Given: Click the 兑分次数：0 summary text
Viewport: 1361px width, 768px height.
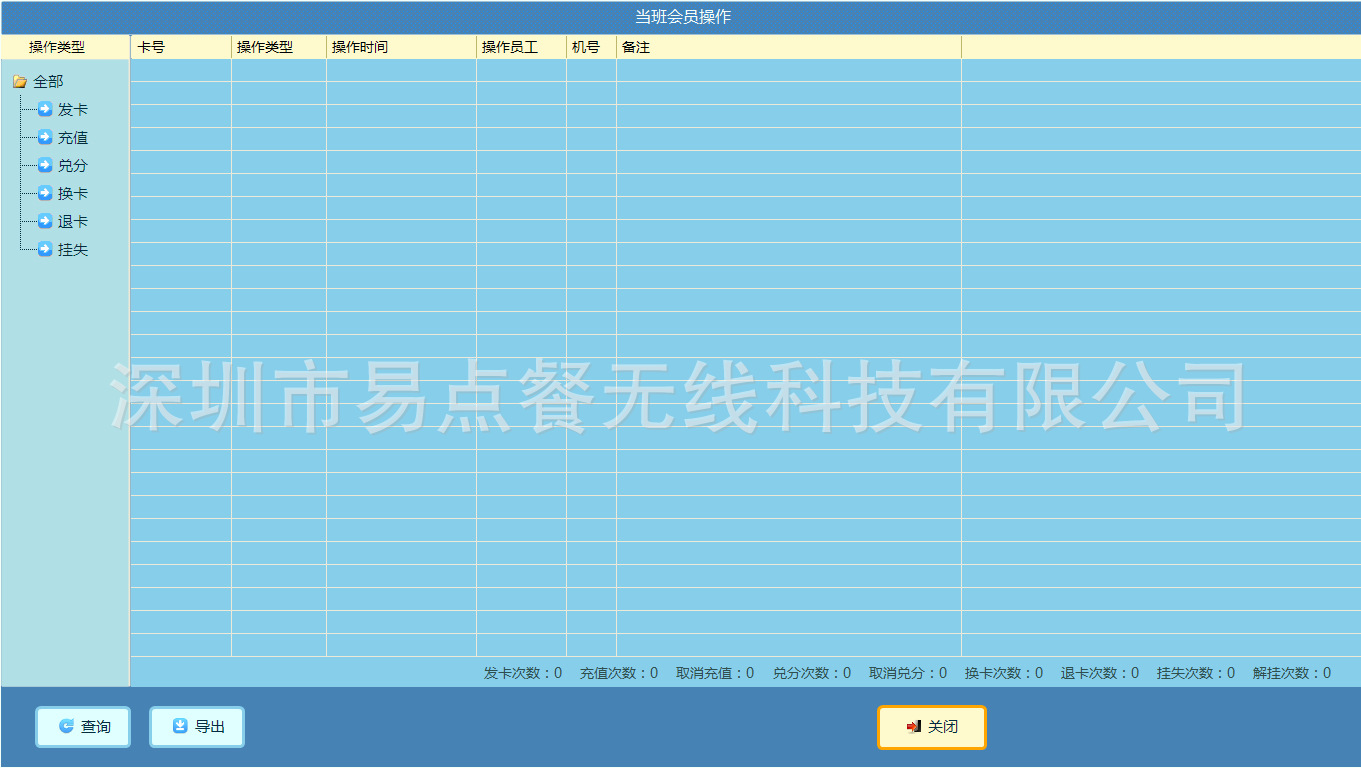Looking at the screenshot, I should 812,673.
